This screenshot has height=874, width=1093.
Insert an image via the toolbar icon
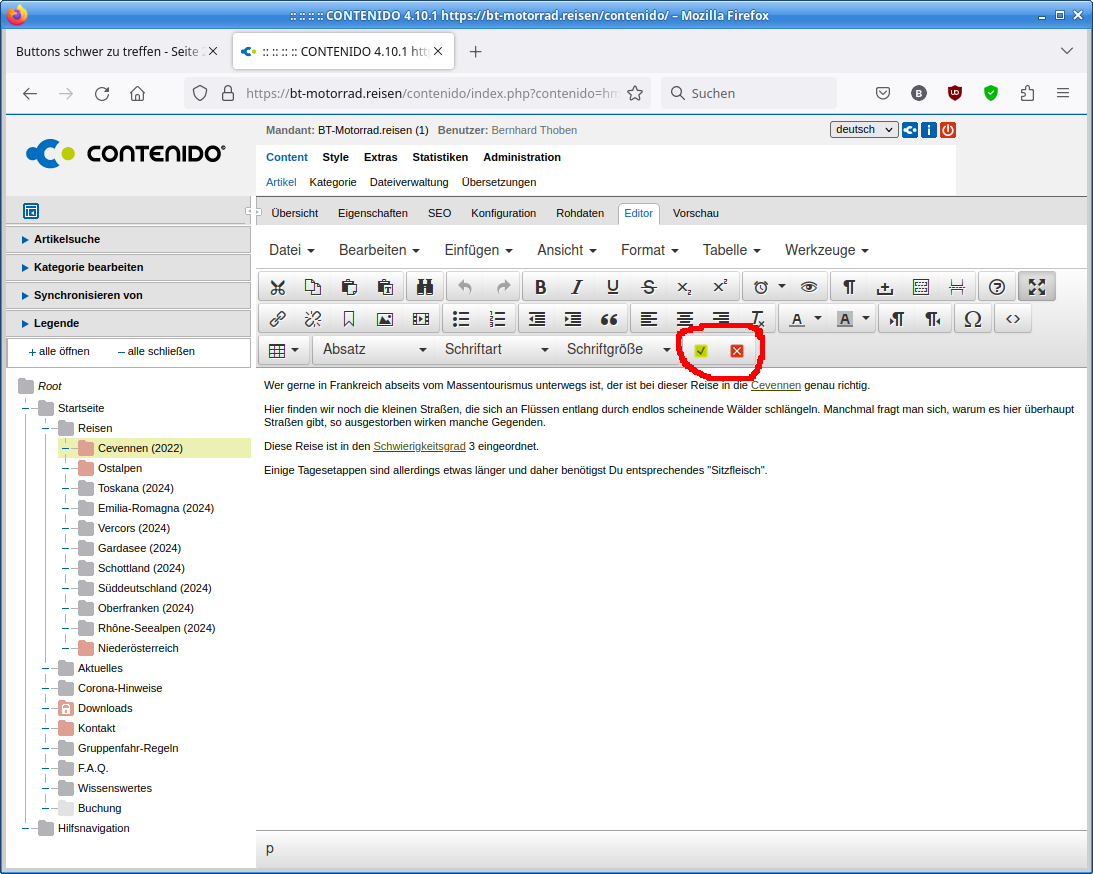[384, 319]
